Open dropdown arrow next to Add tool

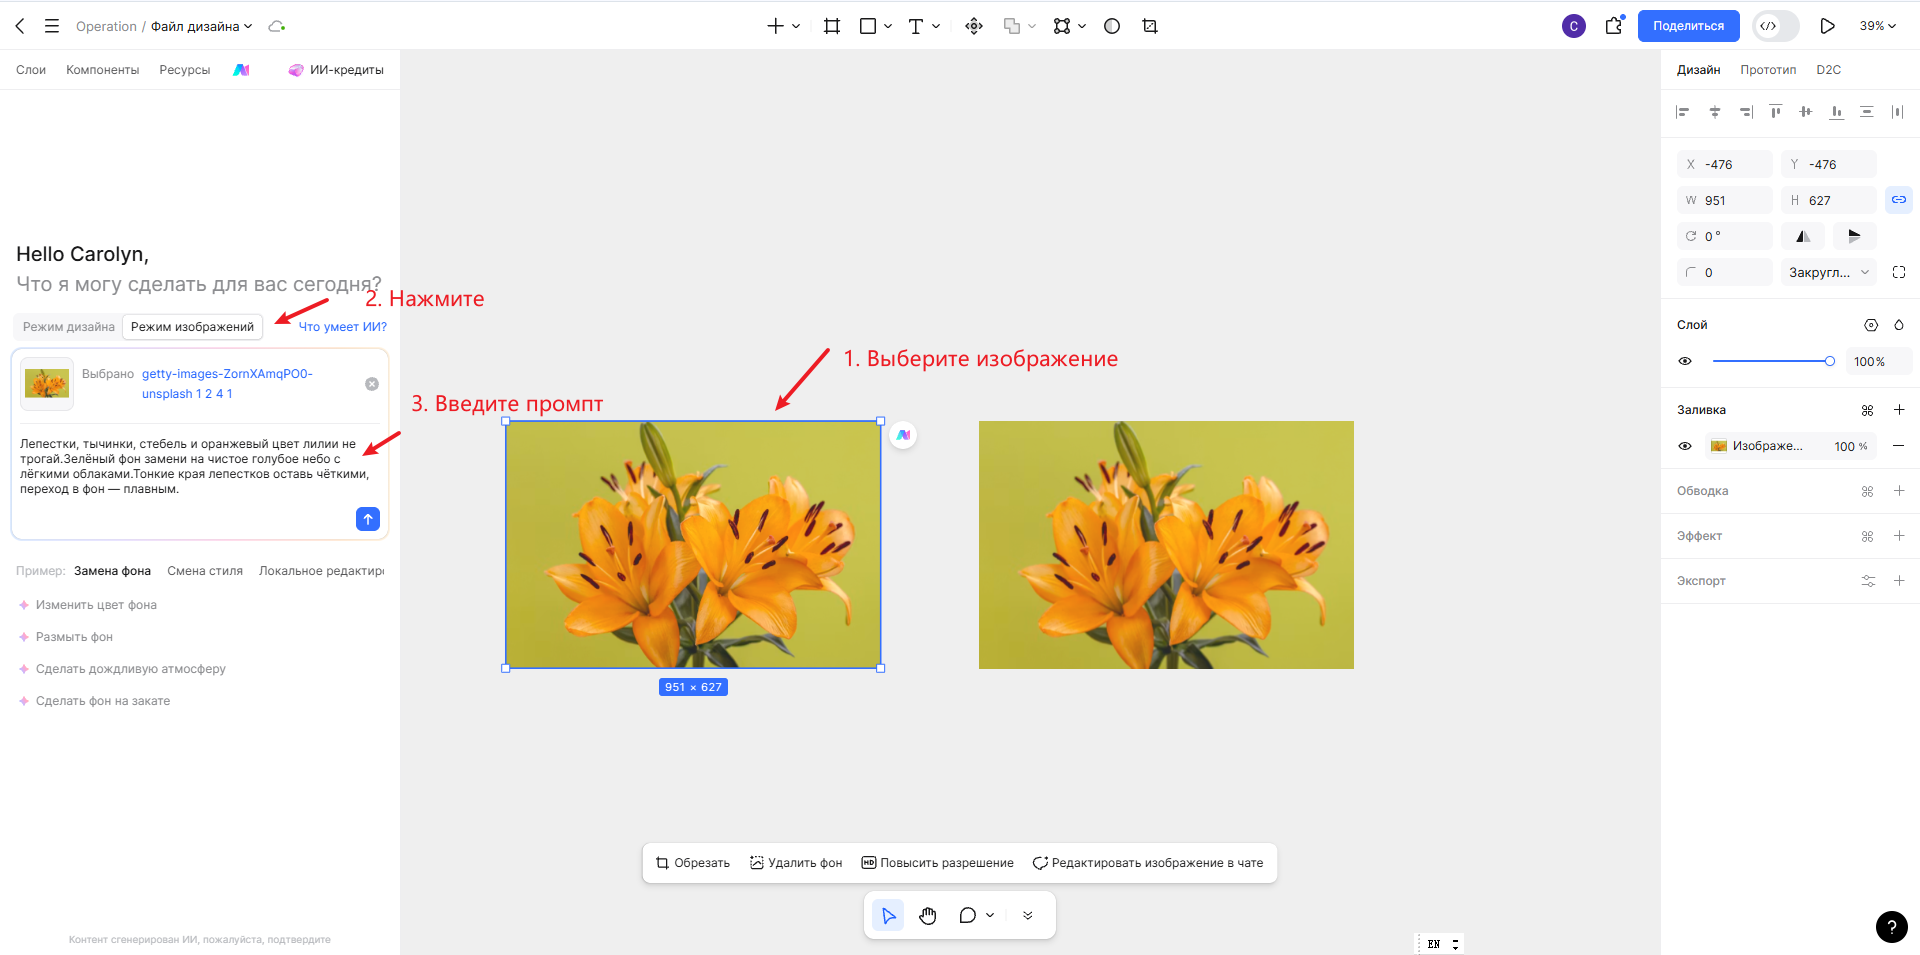796,26
